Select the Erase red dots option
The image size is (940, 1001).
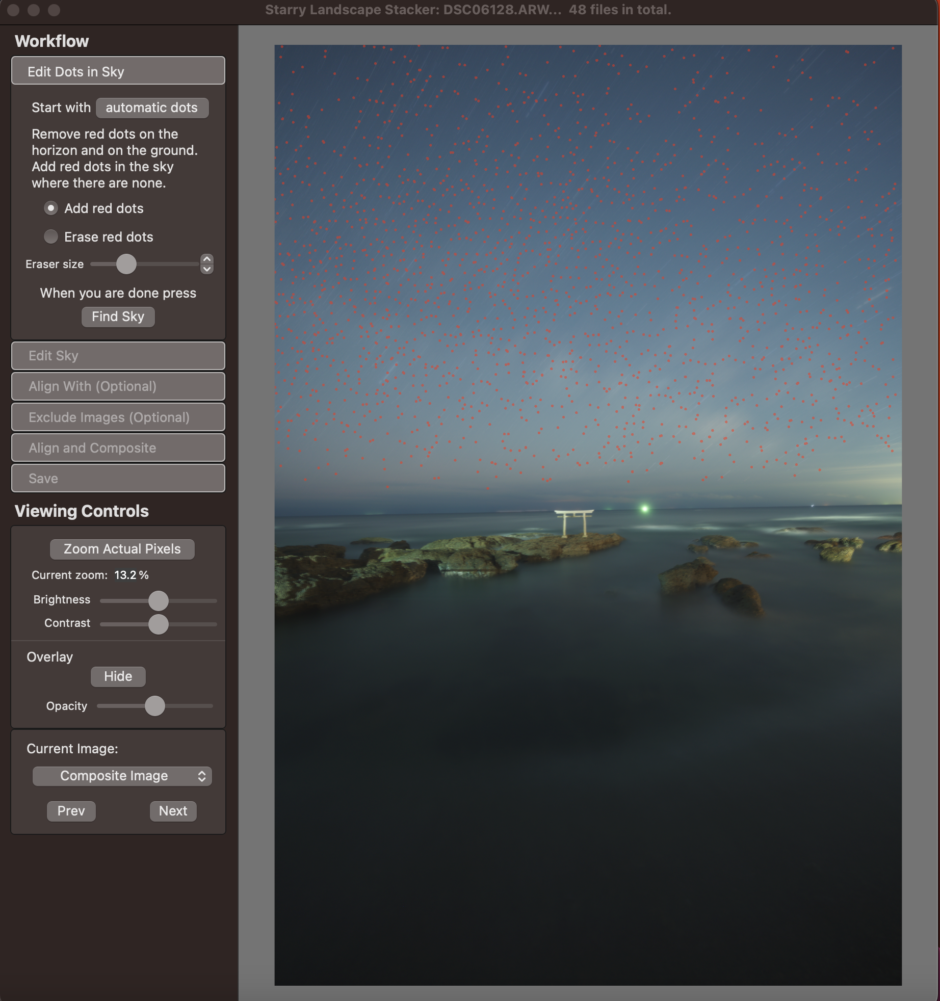pos(51,237)
